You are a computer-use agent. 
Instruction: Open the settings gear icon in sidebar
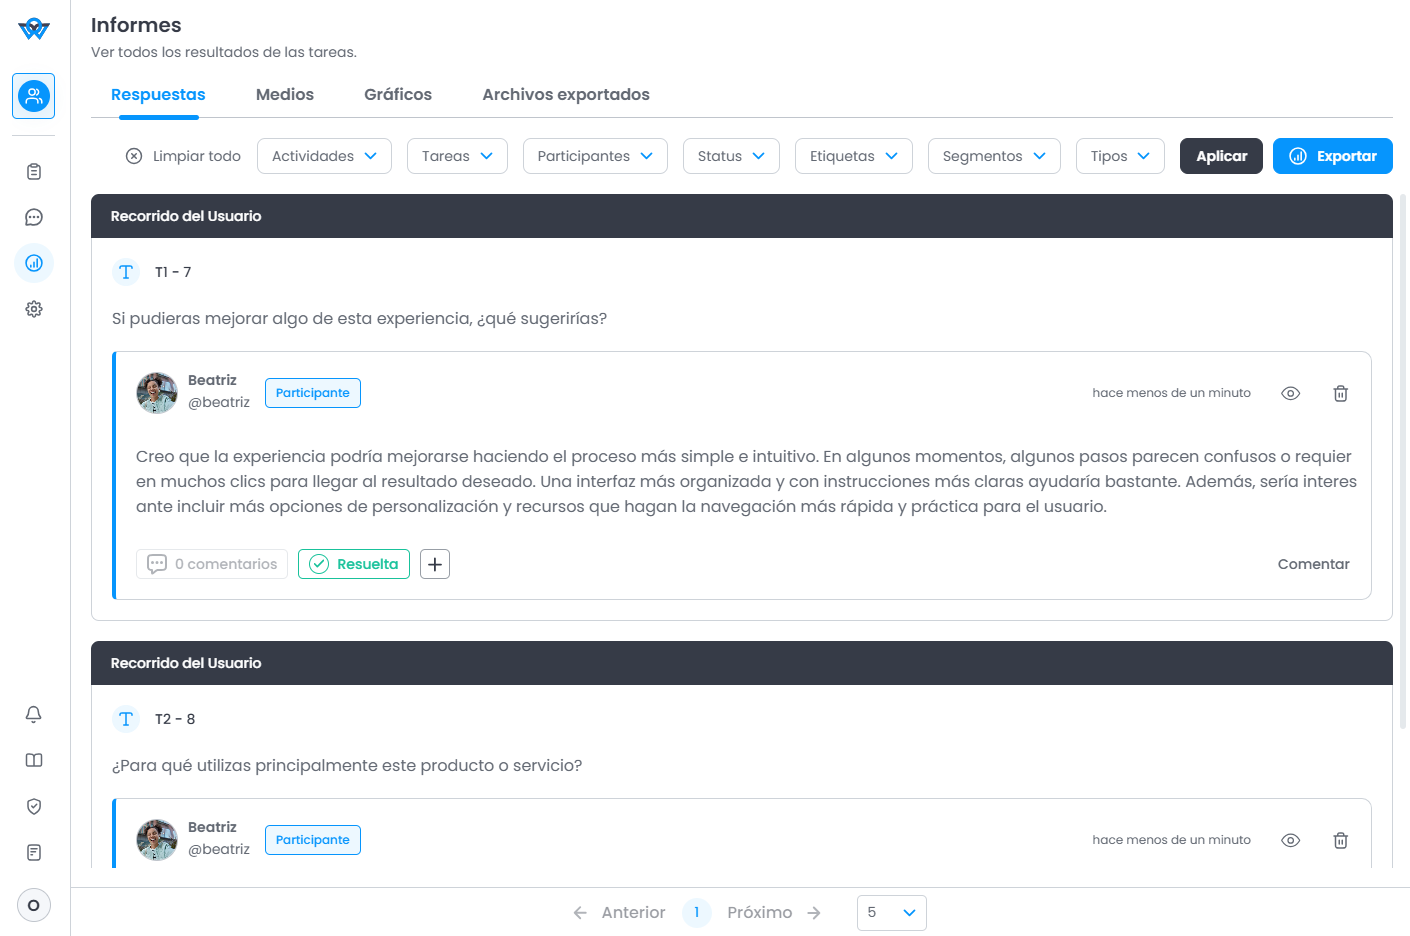click(34, 309)
